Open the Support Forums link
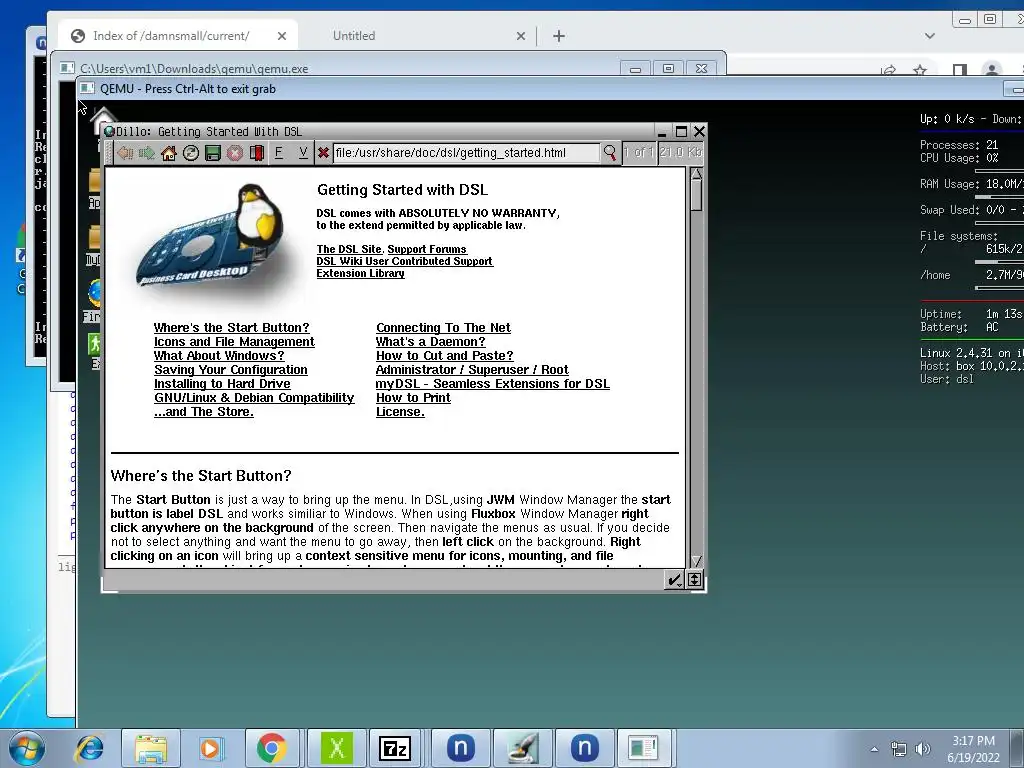The width and height of the screenshot is (1024, 768). [427, 249]
